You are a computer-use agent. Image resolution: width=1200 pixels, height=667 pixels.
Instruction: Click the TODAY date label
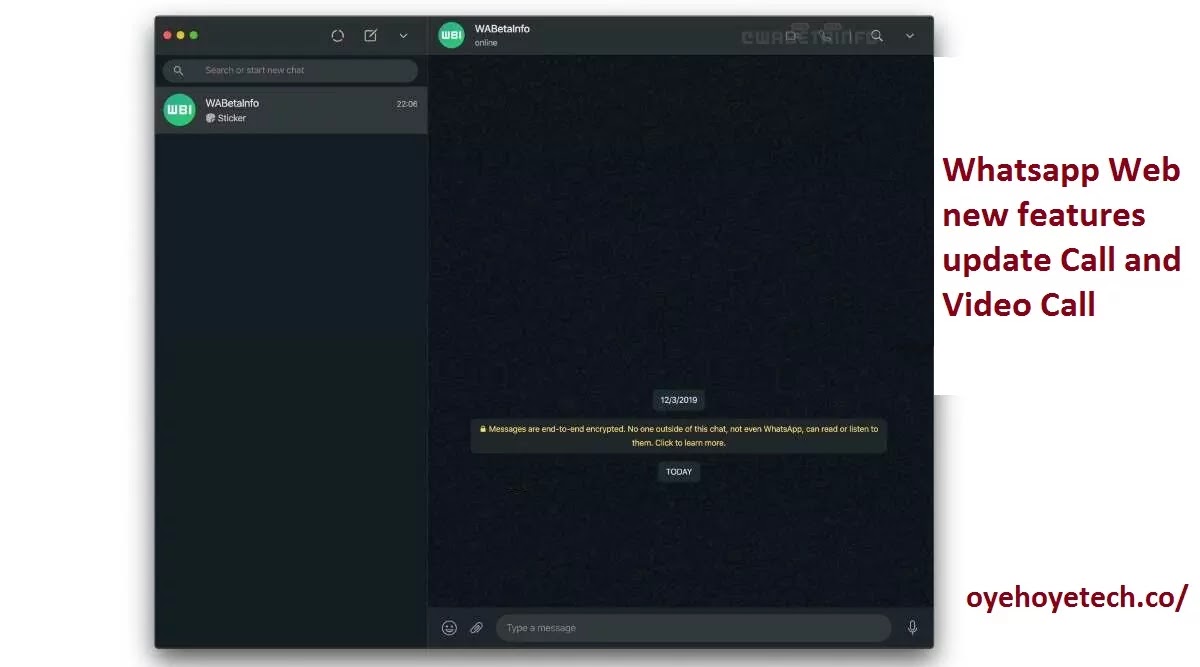679,472
